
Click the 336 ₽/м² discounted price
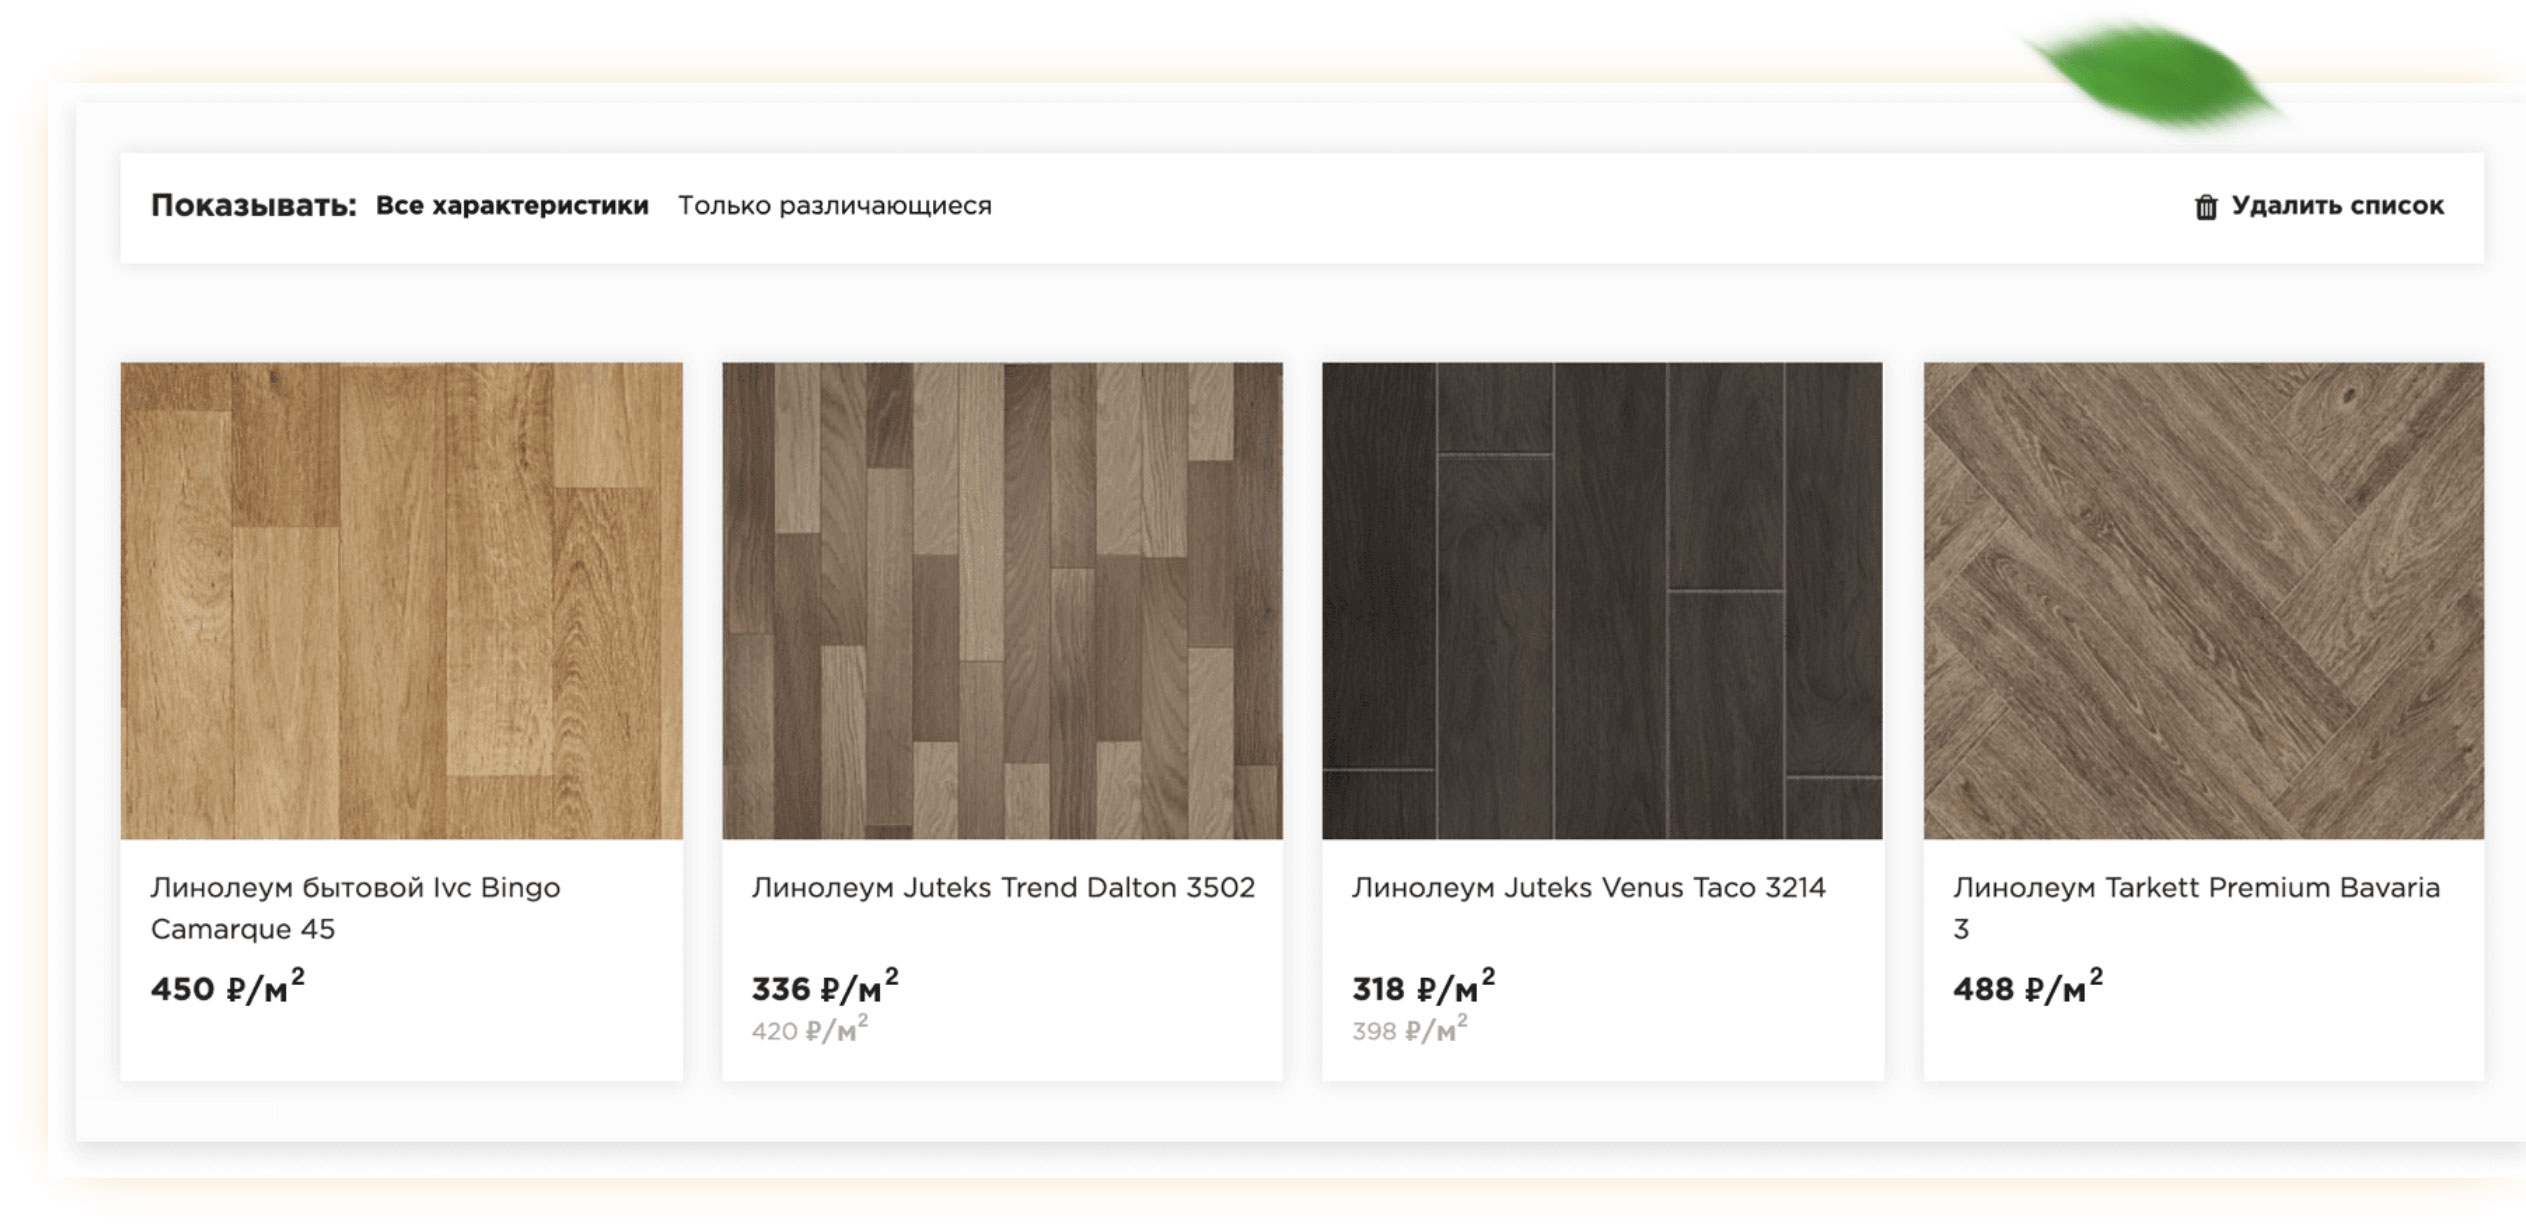pos(825,988)
